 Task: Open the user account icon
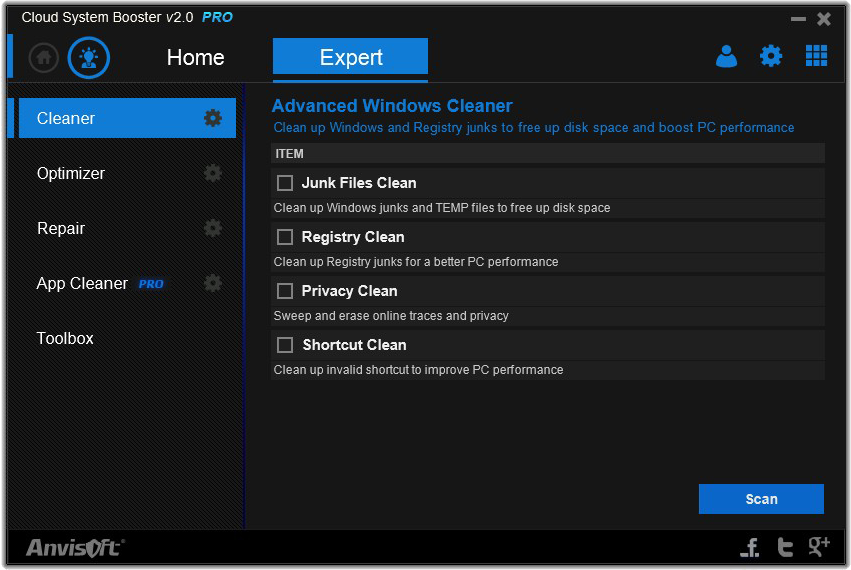coord(726,57)
